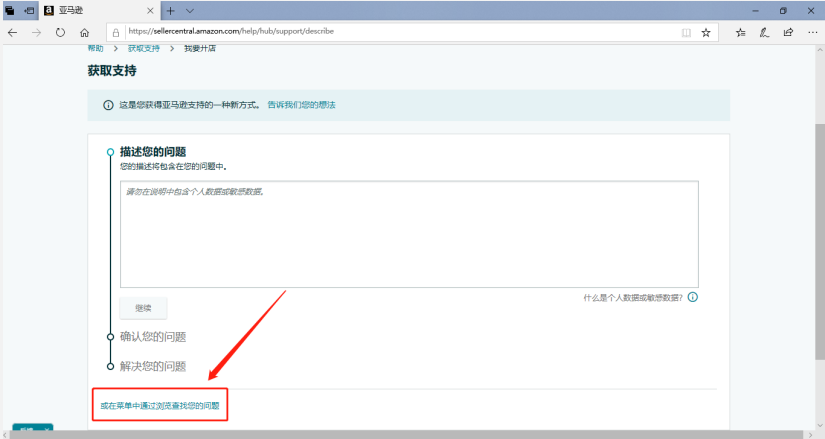
Task: Share this page icon
Action: click(x=788, y=33)
